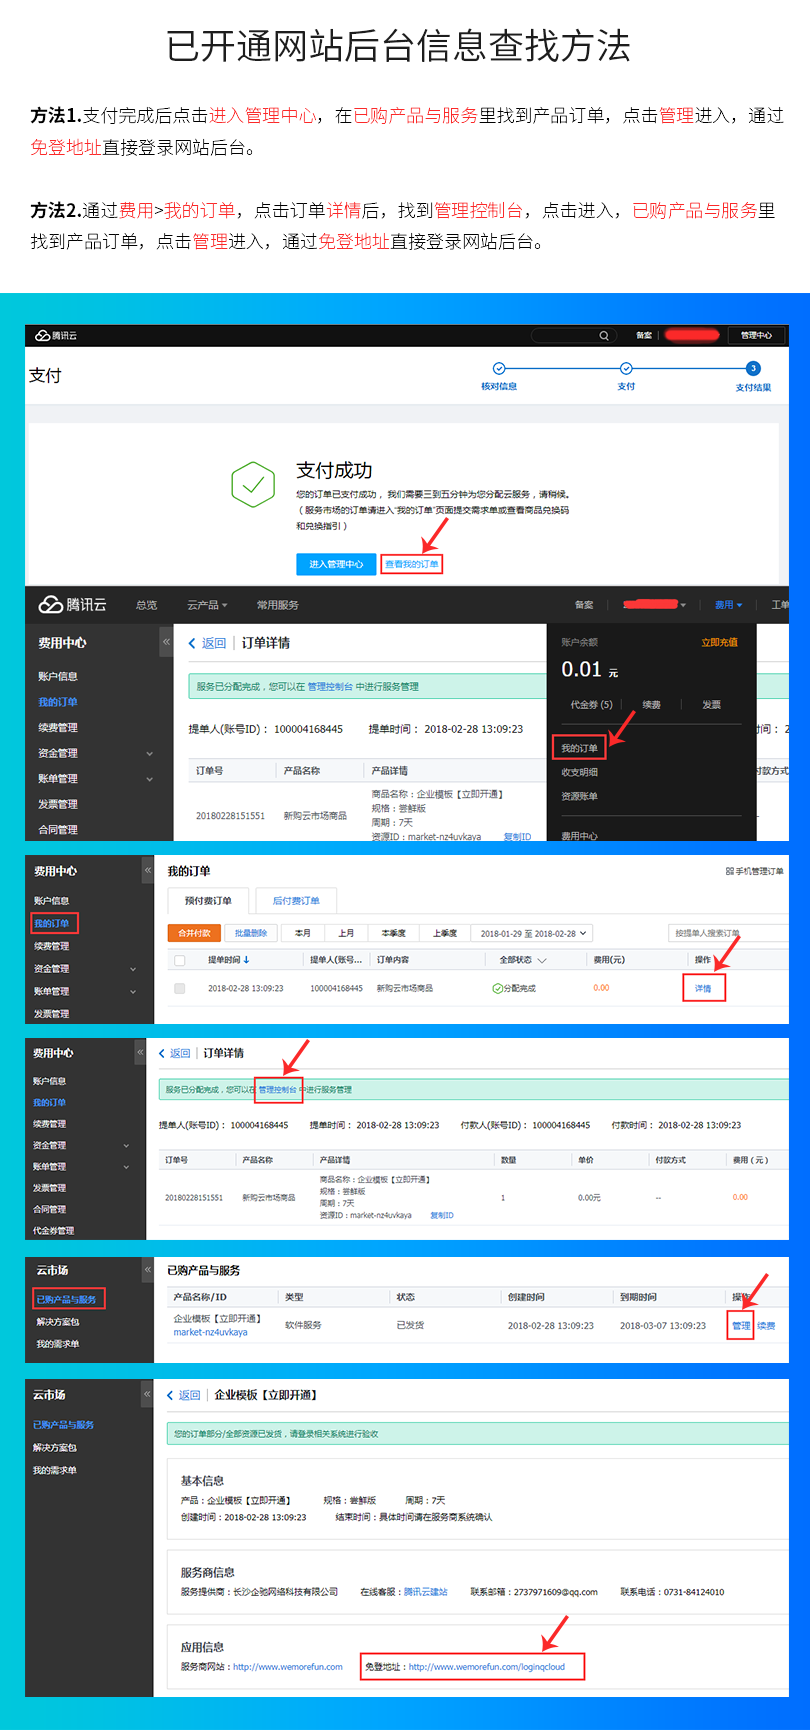Open the blue market-nz4uvkaya product link
Image resolution: width=810 pixels, height=1730 pixels.
(x=210, y=1332)
